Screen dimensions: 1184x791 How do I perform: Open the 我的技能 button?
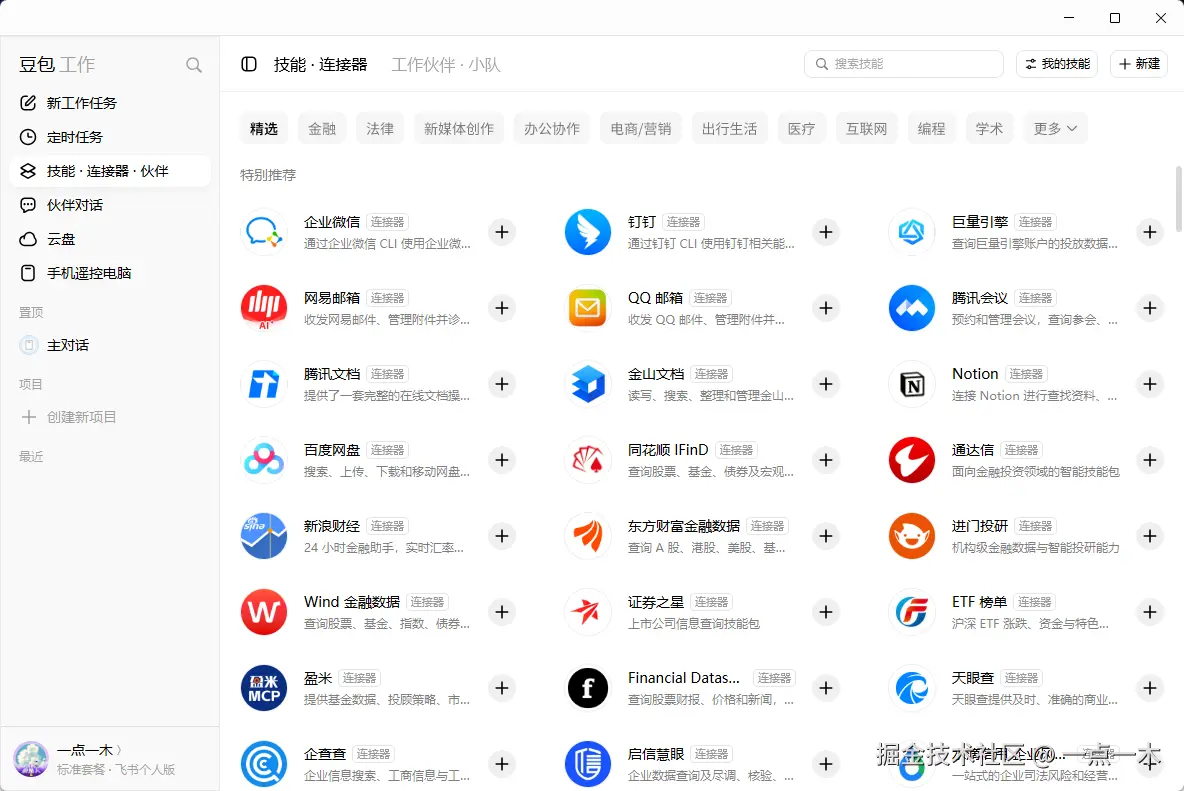(x=1056, y=64)
